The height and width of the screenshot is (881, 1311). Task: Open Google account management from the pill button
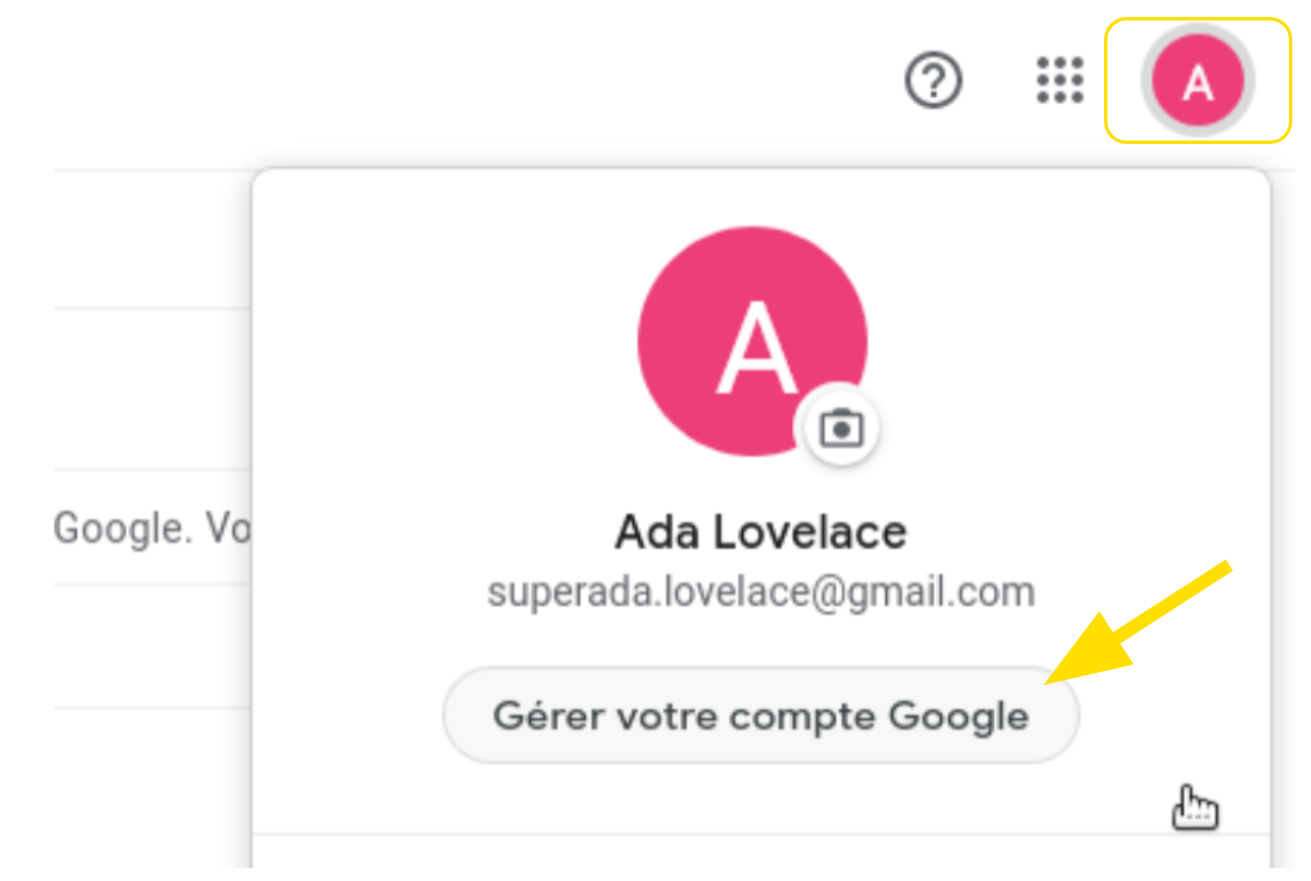[x=761, y=716]
